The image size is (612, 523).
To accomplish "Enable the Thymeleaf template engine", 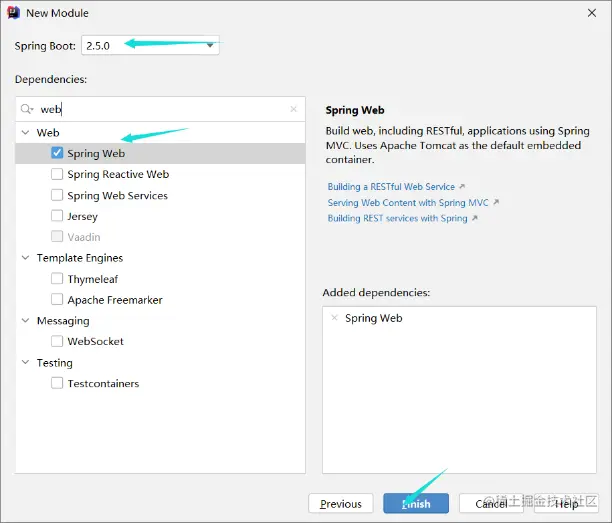I will coord(57,279).
